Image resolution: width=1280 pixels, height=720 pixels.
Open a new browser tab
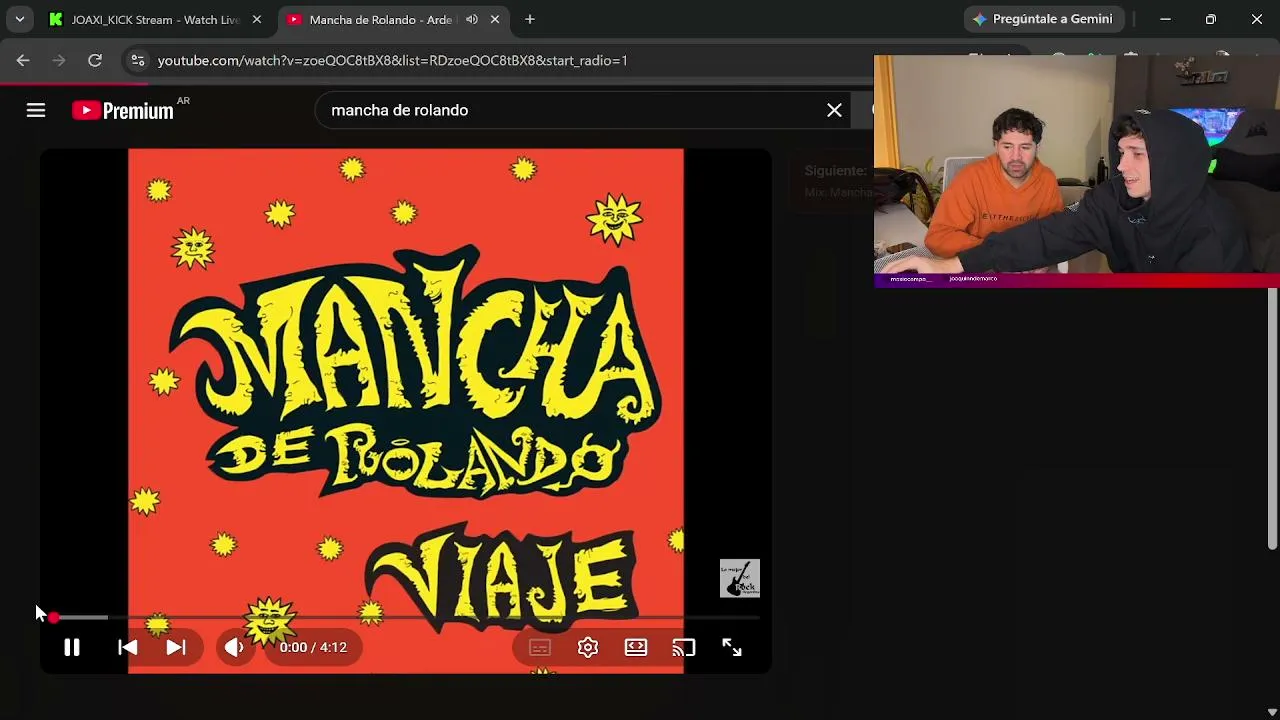tap(530, 19)
